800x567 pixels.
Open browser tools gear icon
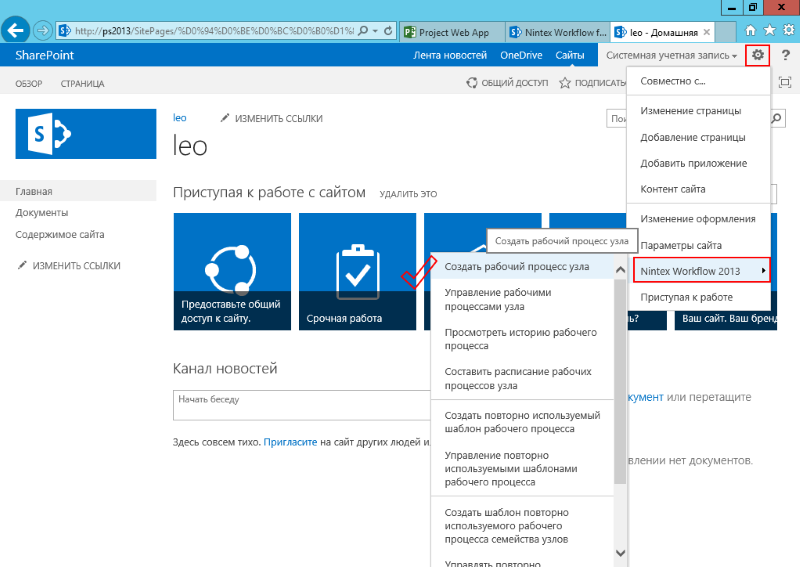tap(789, 31)
